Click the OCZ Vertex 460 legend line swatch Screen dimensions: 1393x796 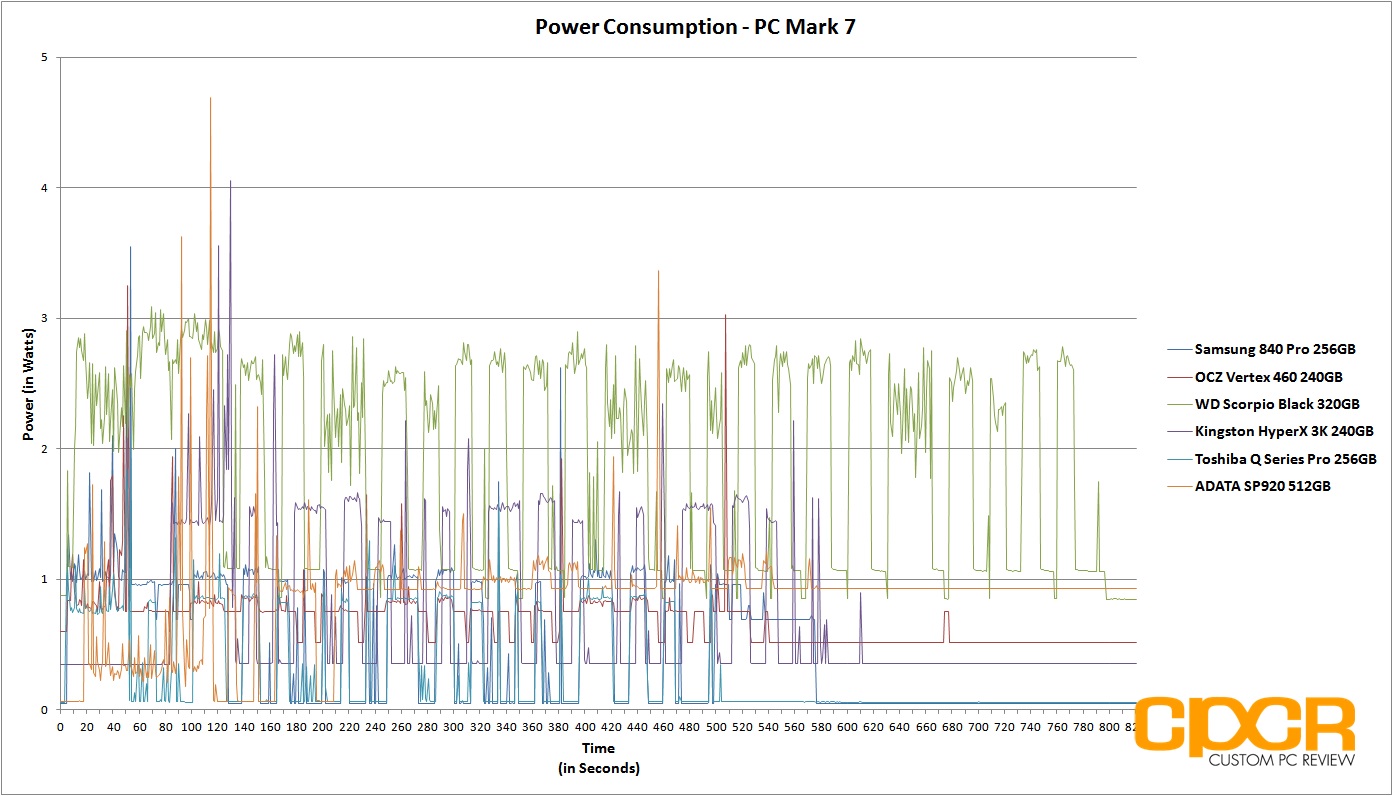pyautogui.click(x=1178, y=377)
